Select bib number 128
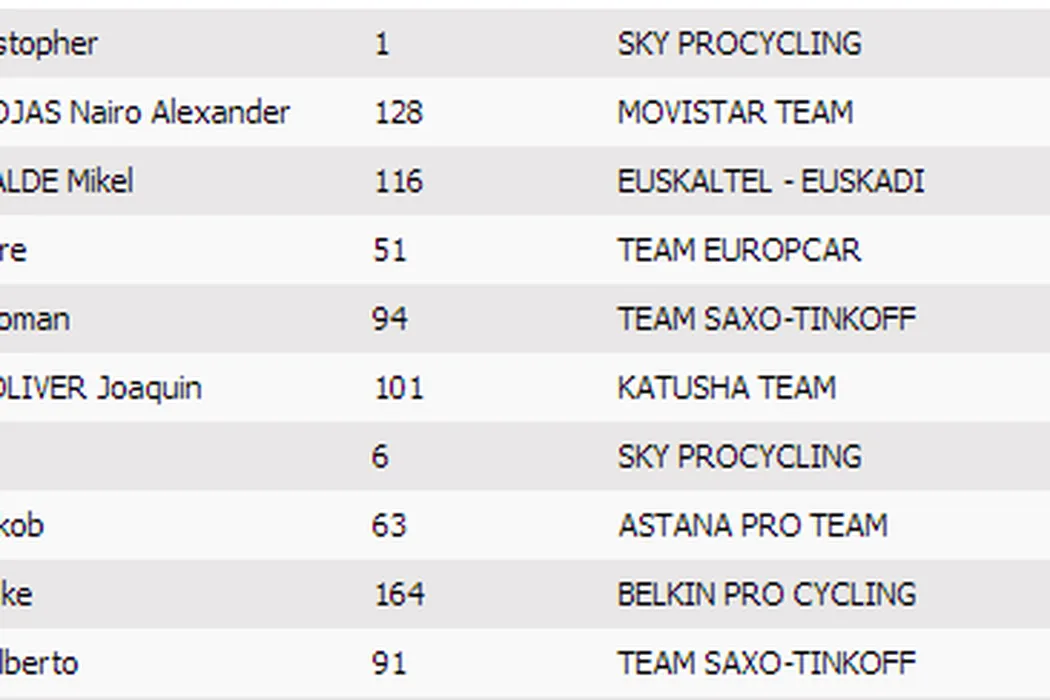This screenshot has width=1050, height=700. point(398,112)
